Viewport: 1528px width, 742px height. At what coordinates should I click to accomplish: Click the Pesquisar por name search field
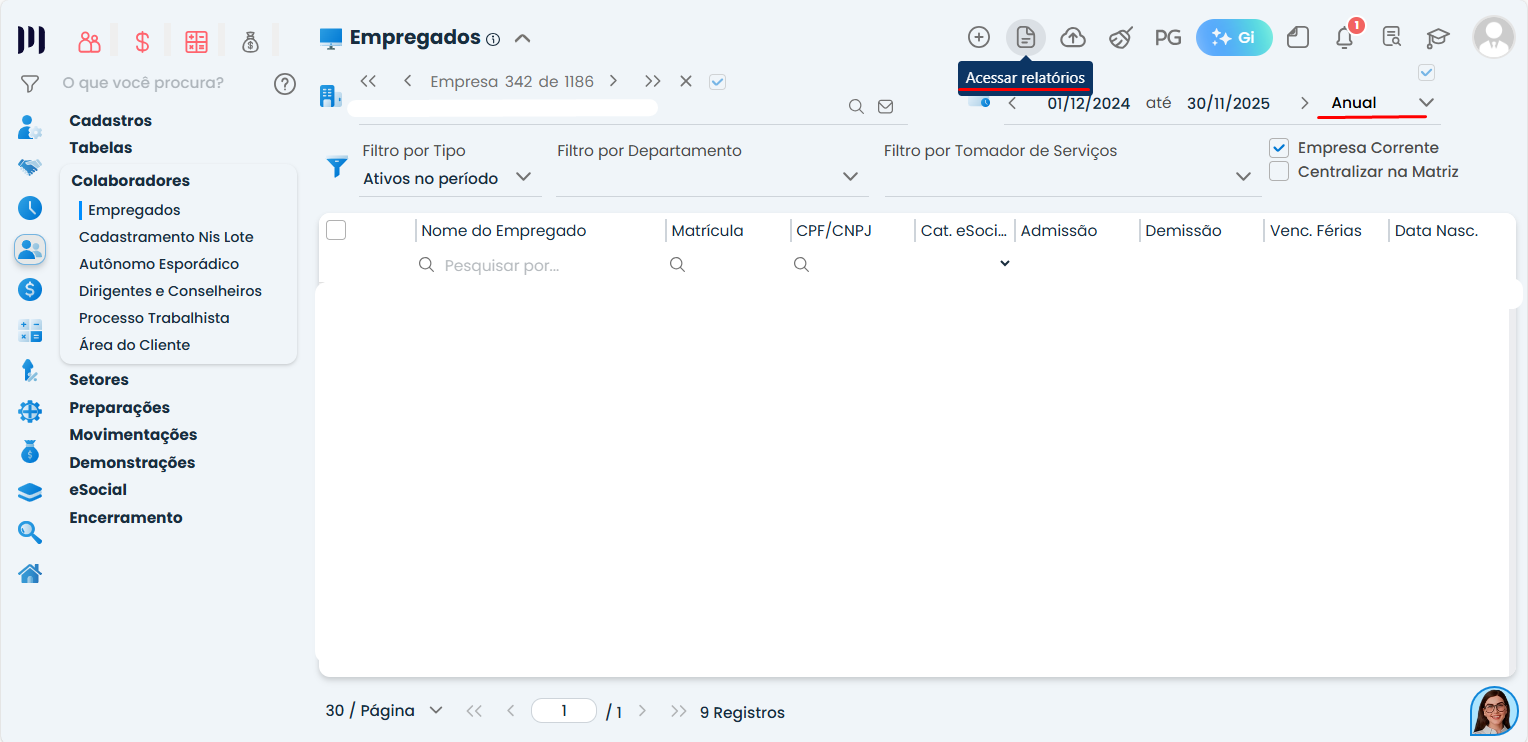coord(535,265)
